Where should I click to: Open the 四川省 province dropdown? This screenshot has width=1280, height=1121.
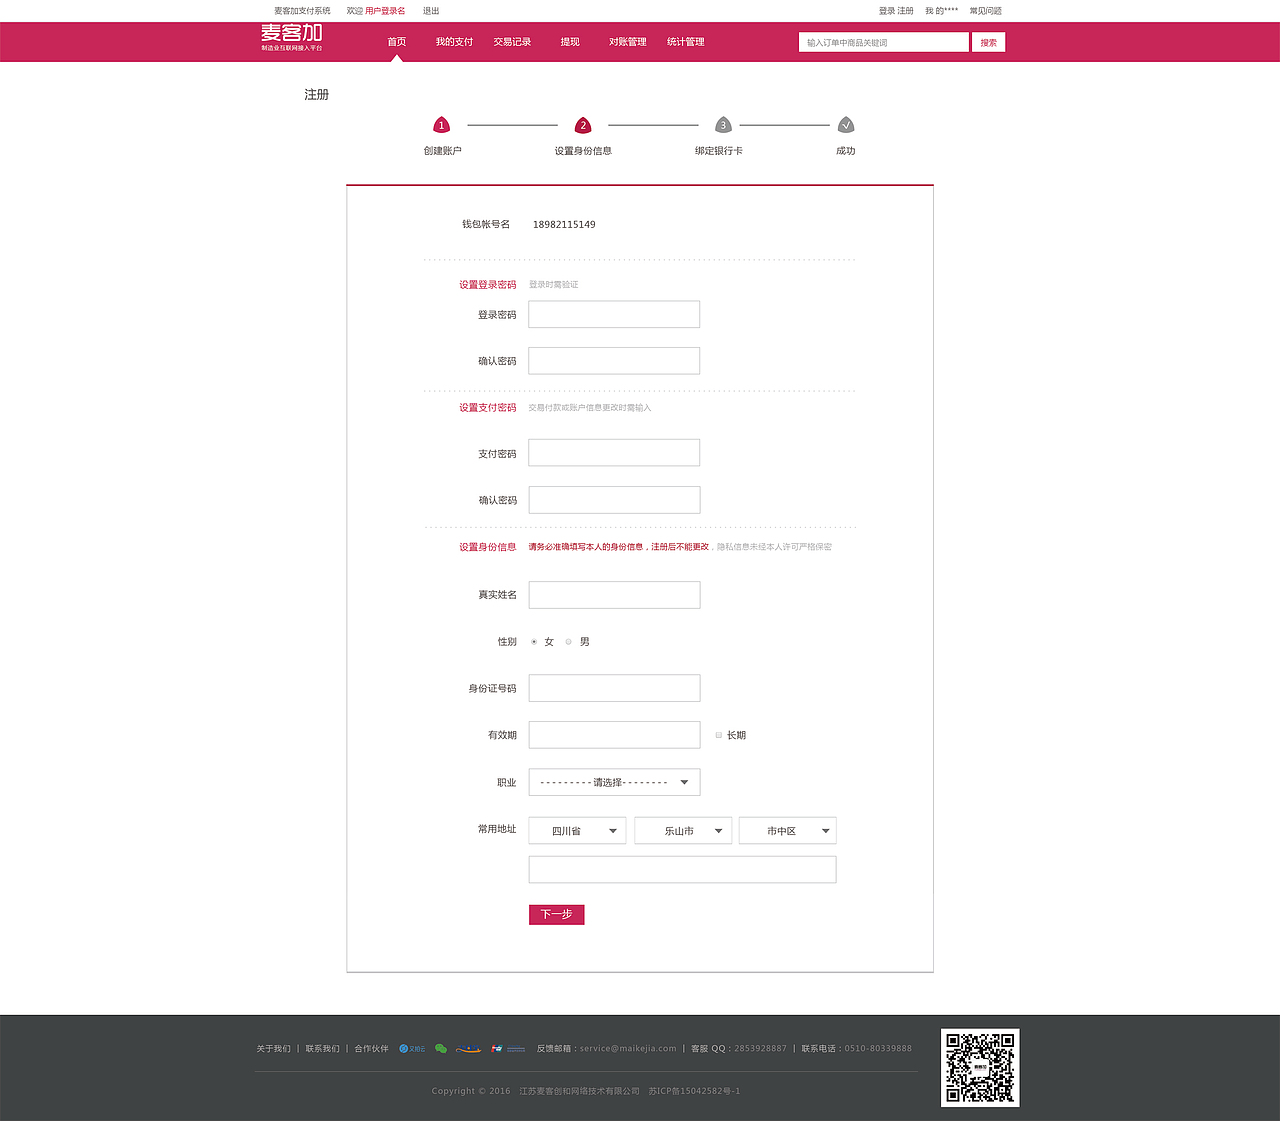pyautogui.click(x=577, y=831)
